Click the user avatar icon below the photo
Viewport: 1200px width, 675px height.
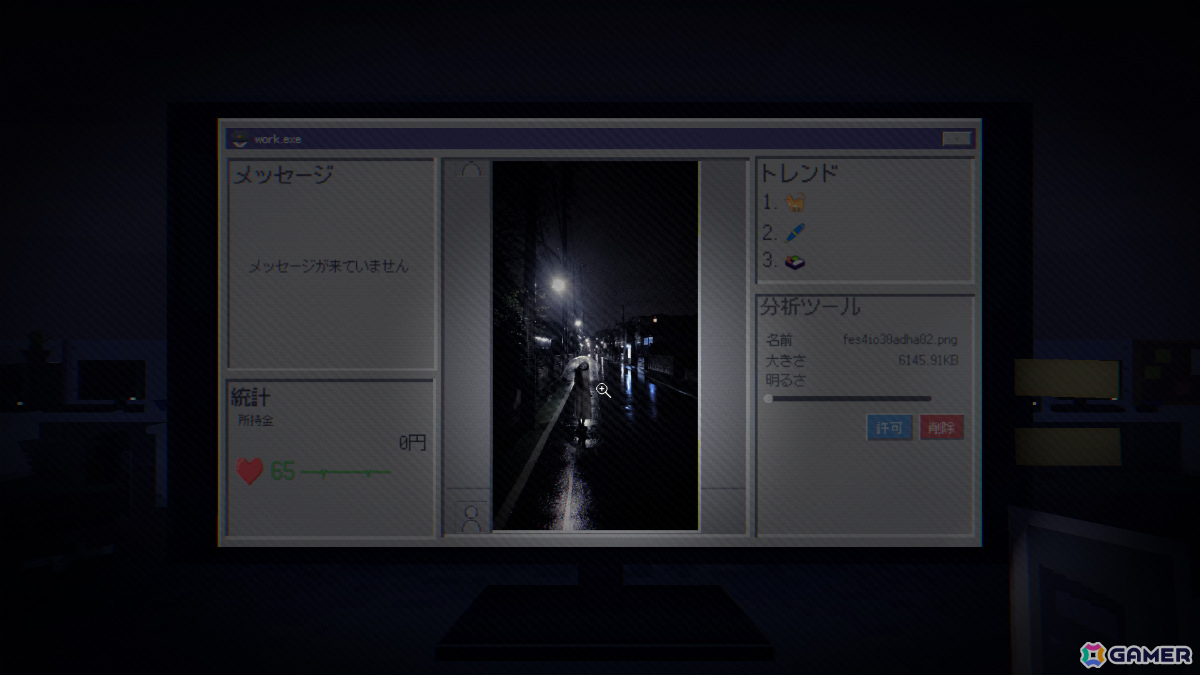pyautogui.click(x=471, y=517)
